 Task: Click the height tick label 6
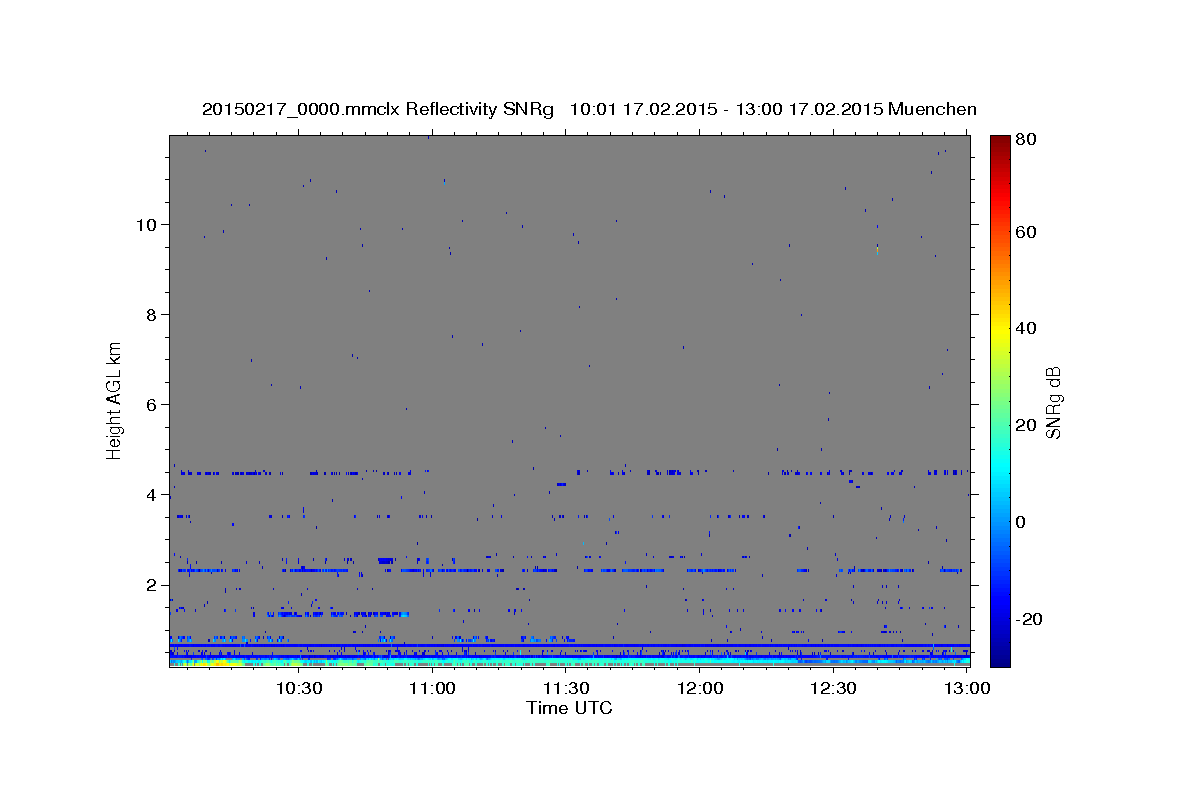pyautogui.click(x=151, y=404)
